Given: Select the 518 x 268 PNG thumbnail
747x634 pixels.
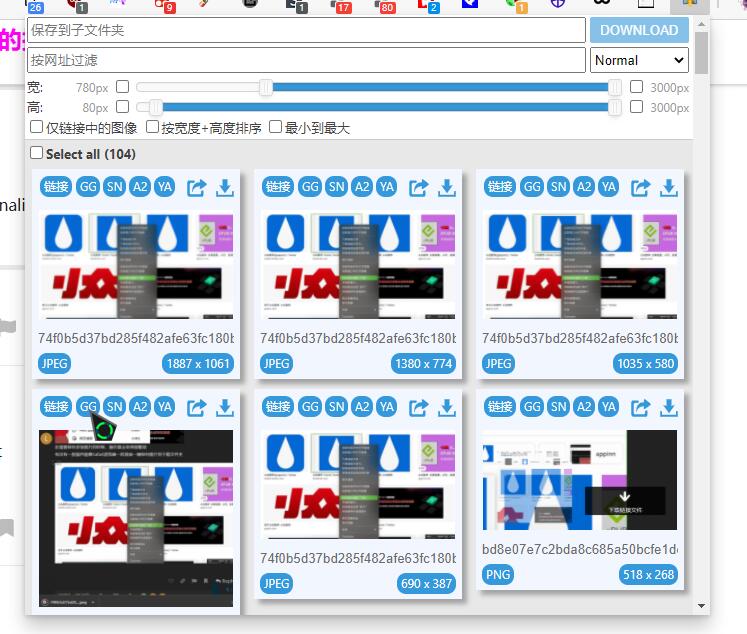Looking at the screenshot, I should coord(579,481).
